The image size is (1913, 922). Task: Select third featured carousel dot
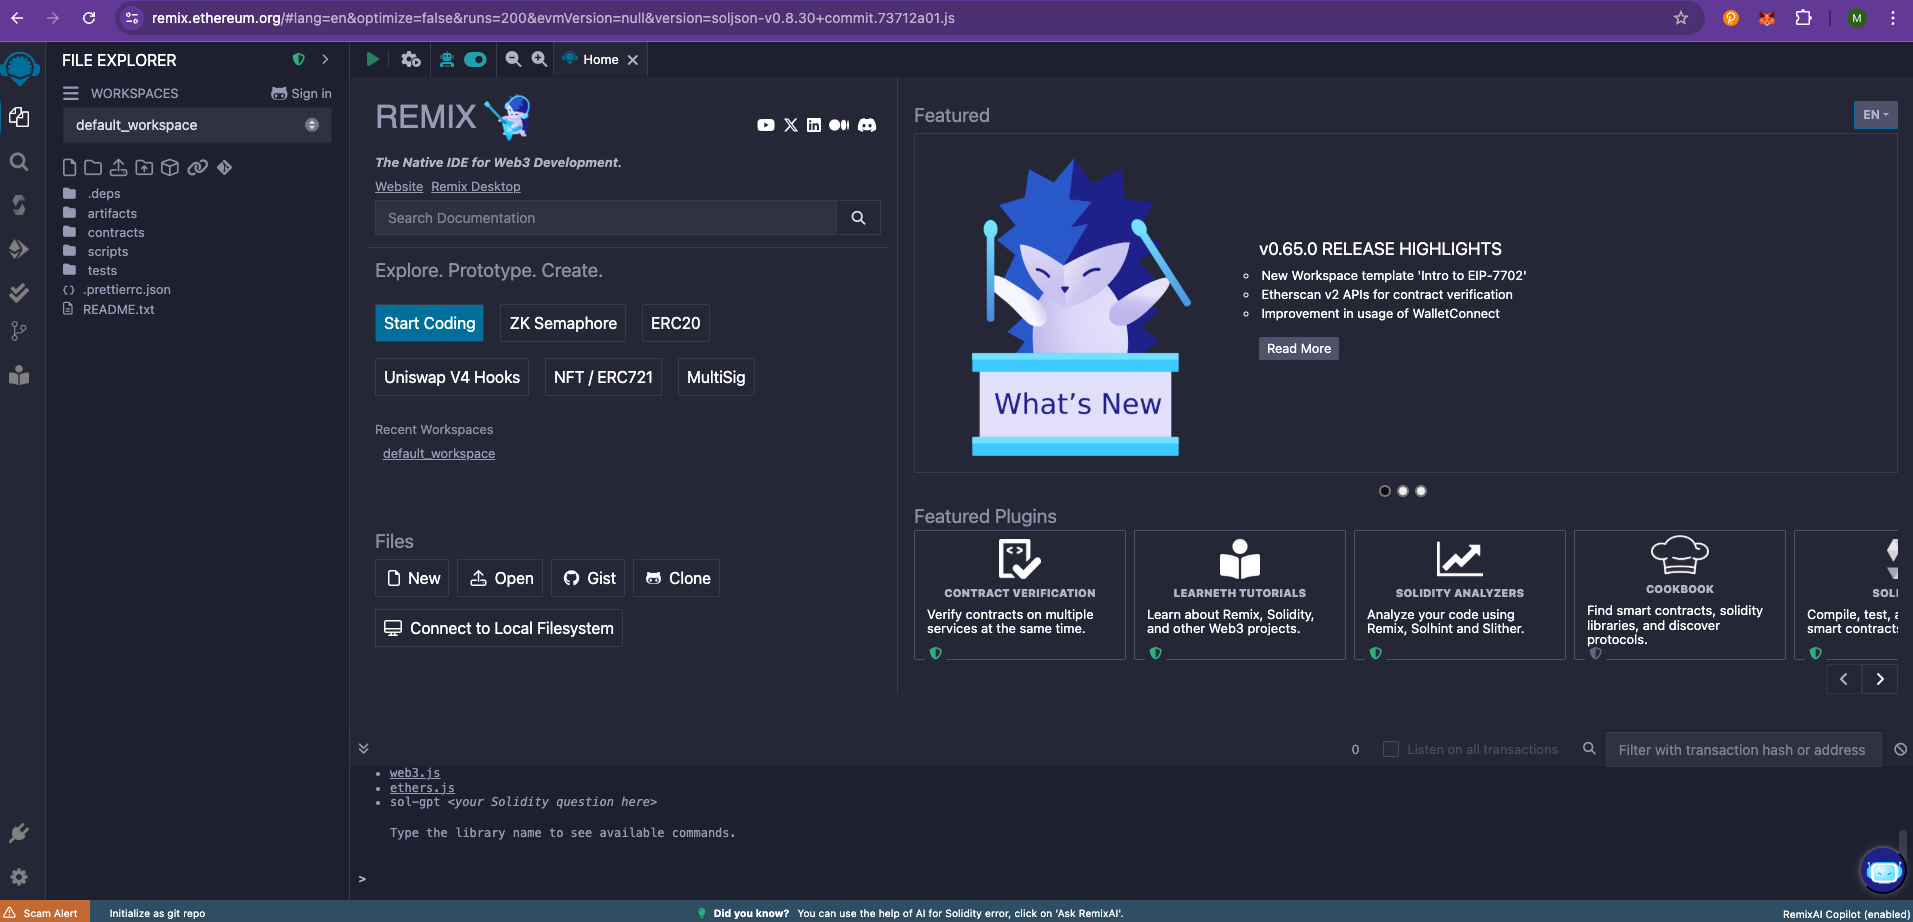pyautogui.click(x=1421, y=491)
